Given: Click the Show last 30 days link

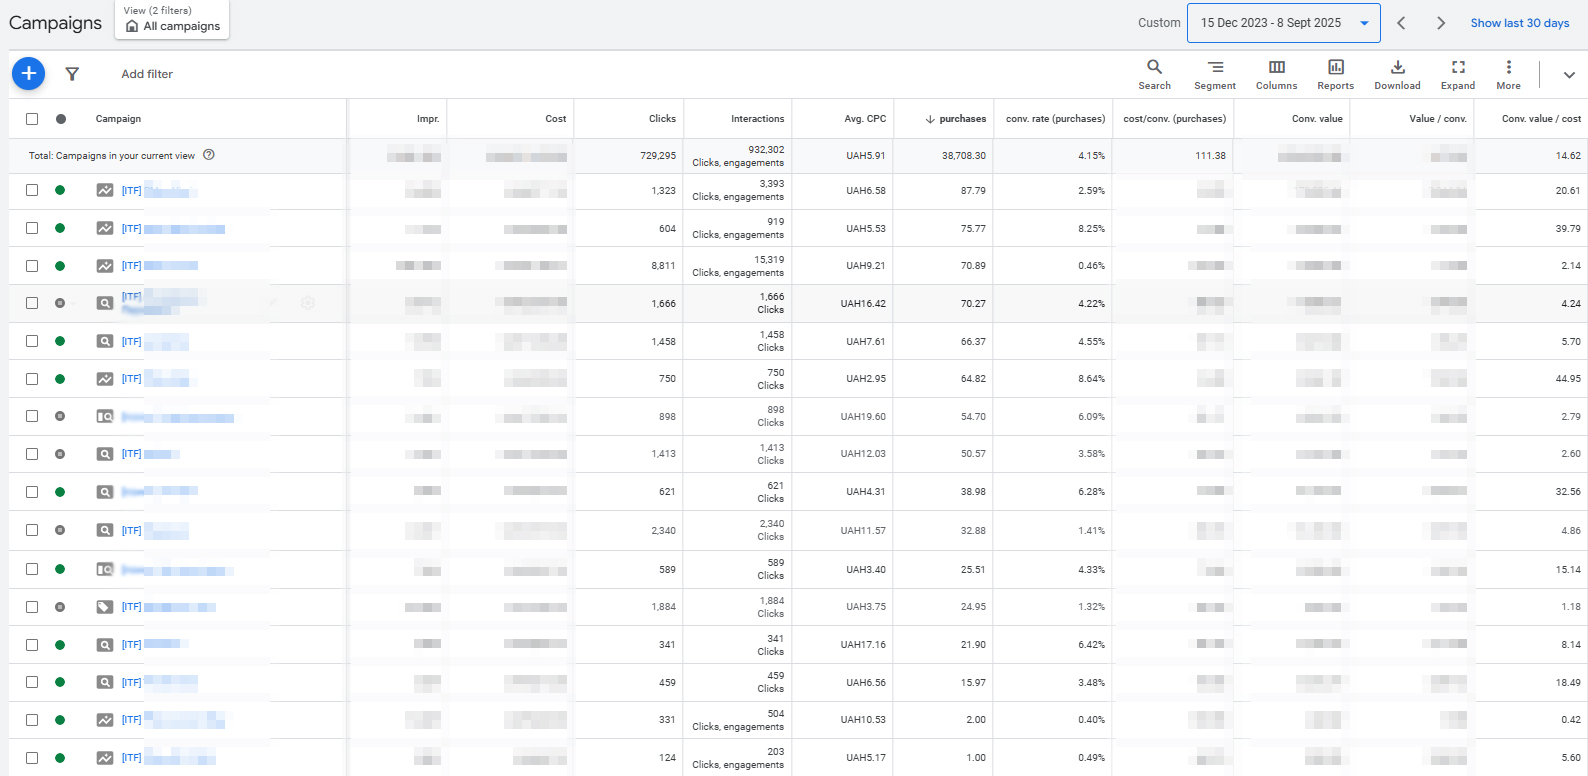Looking at the screenshot, I should pyautogui.click(x=1519, y=23).
